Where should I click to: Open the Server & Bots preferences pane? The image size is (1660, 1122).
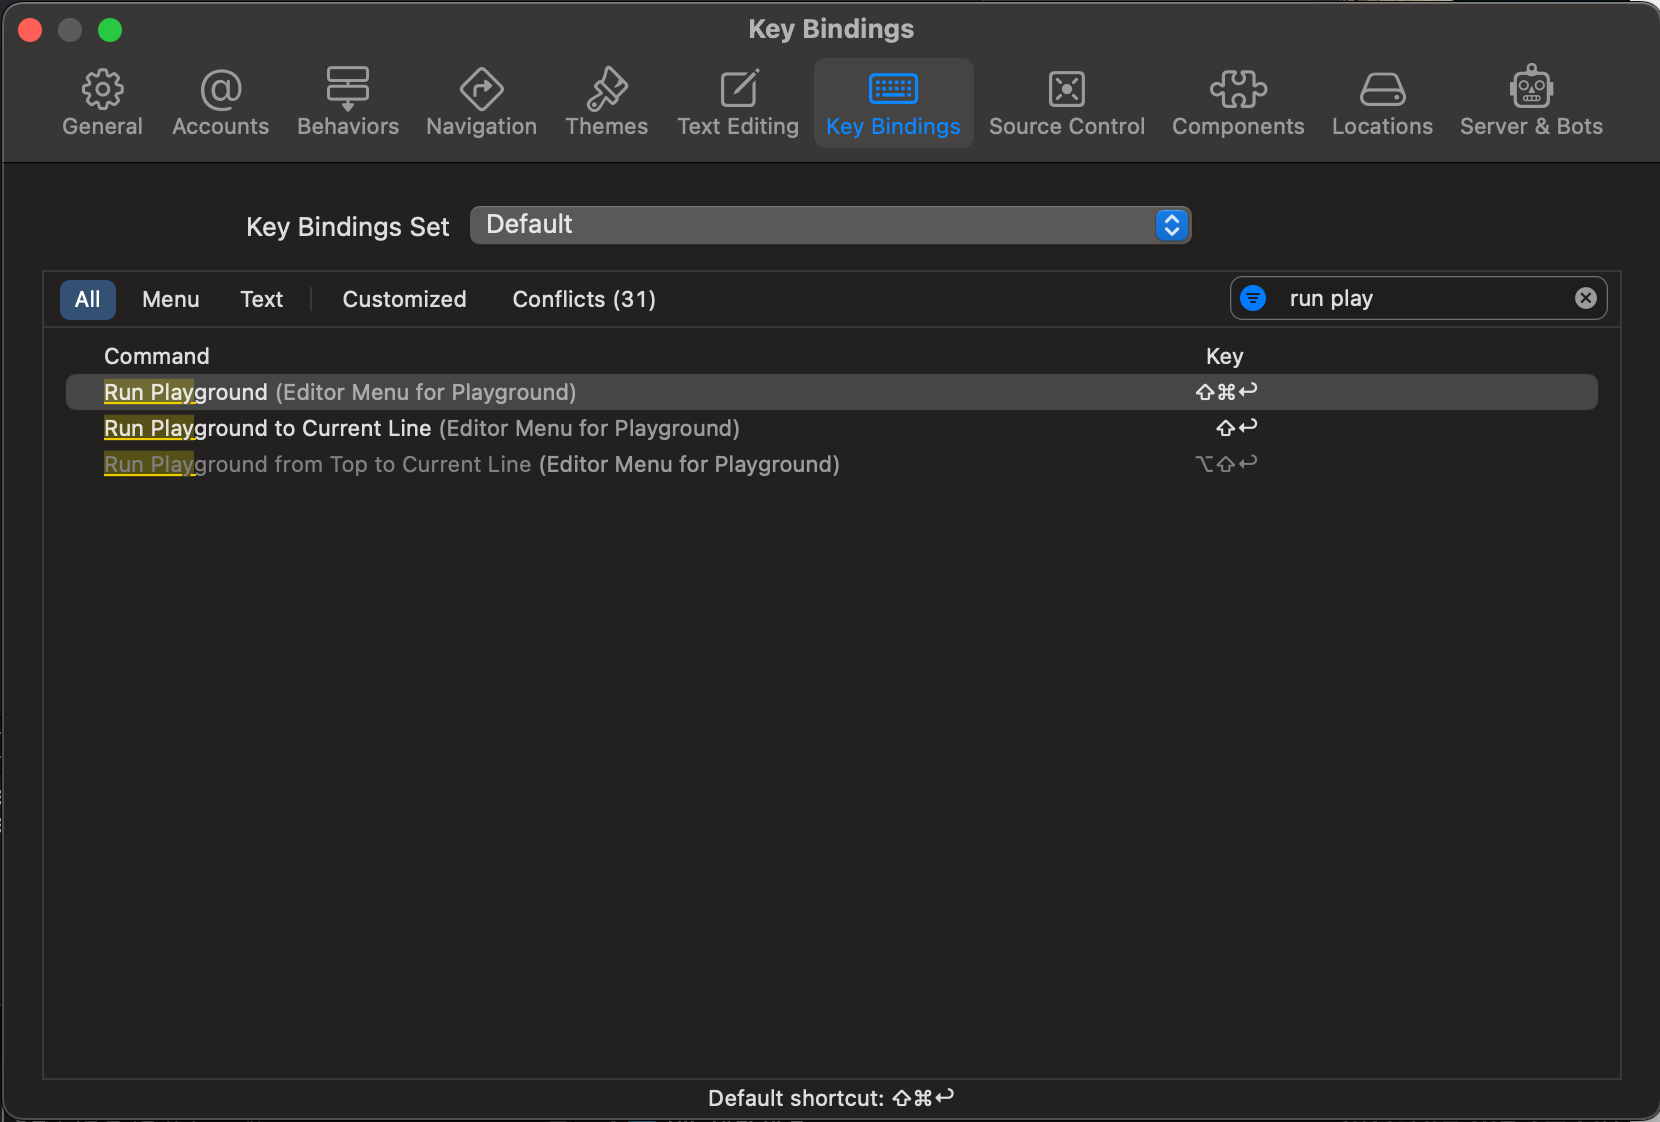1531,103
